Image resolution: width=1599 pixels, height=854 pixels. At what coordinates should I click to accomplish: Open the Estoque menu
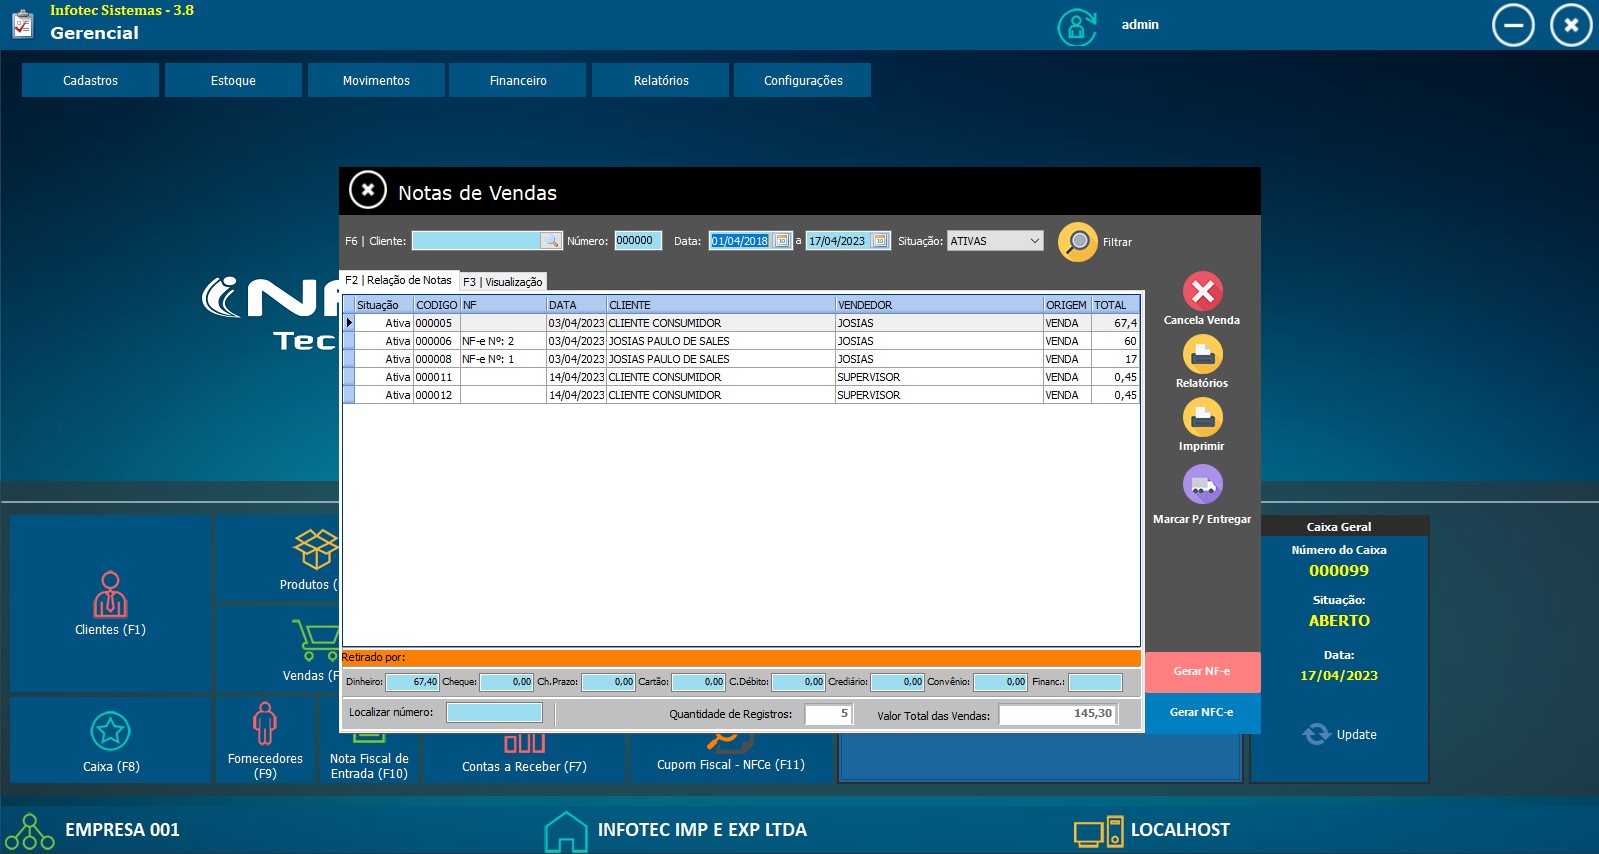233,80
